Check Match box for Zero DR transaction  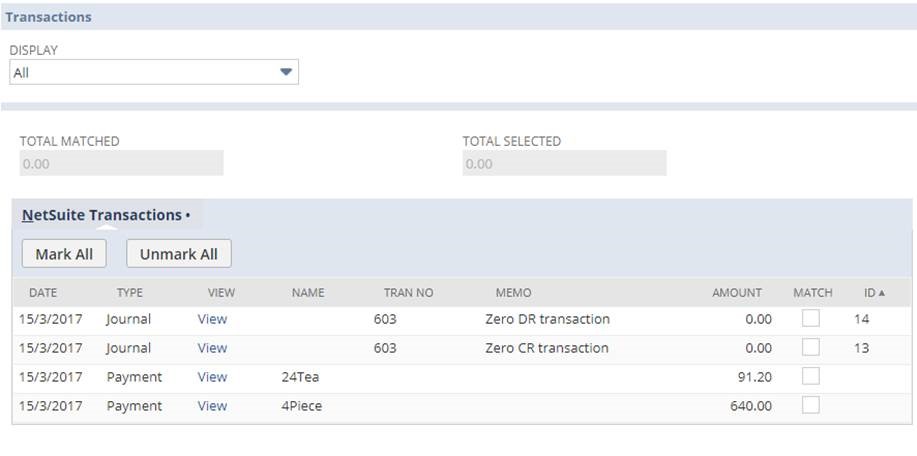click(811, 319)
